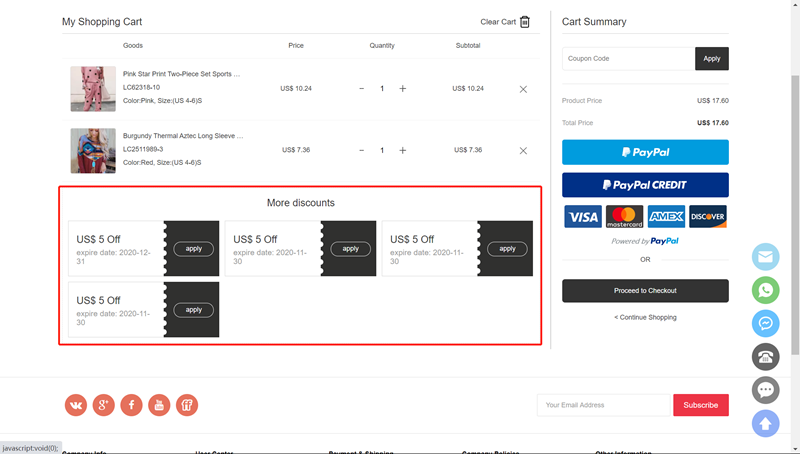Open Pink Star Print product thumbnail
Image resolution: width=800 pixels, height=454 pixels.
tap(93, 89)
